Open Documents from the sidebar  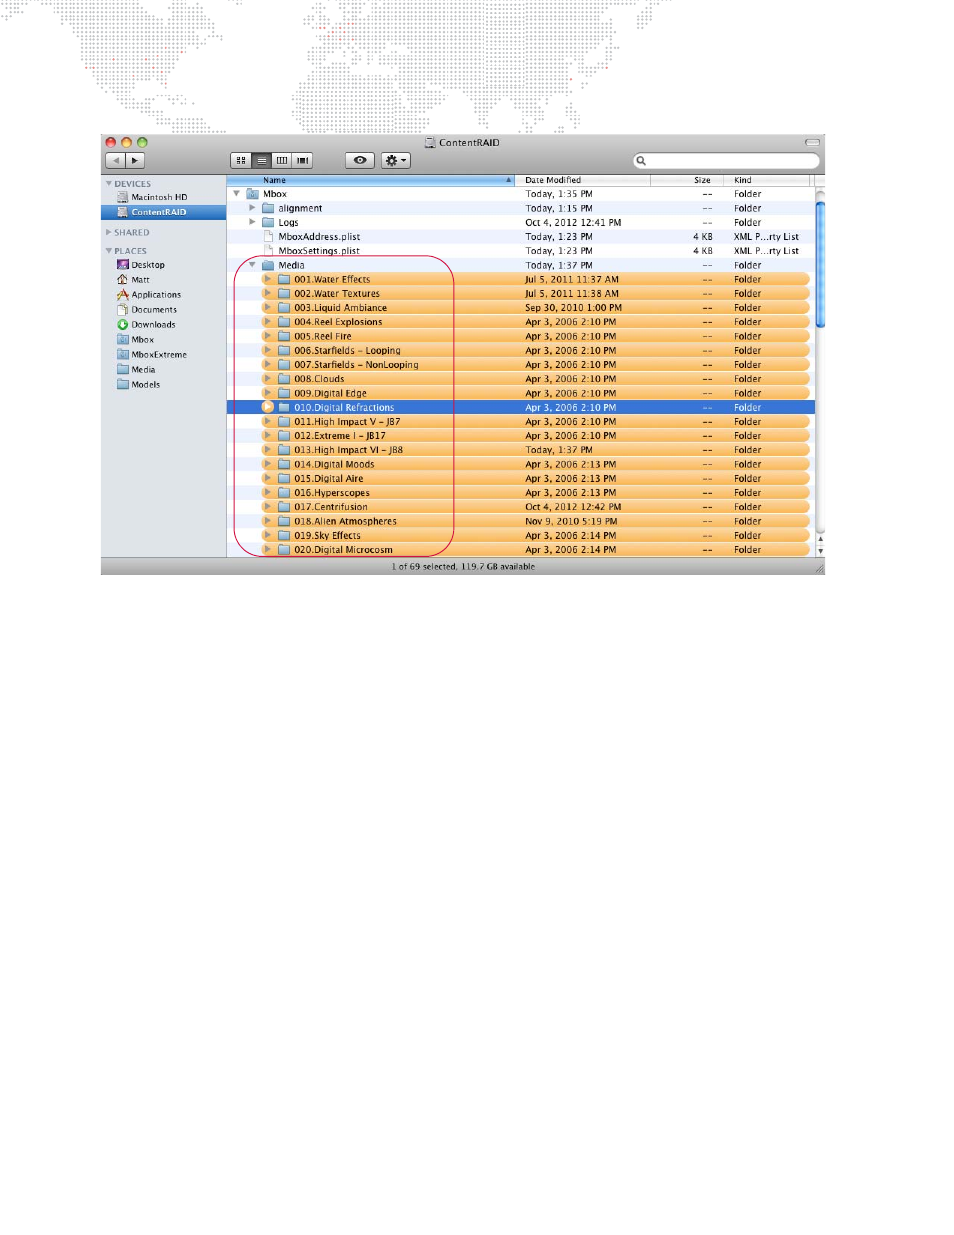point(147,310)
